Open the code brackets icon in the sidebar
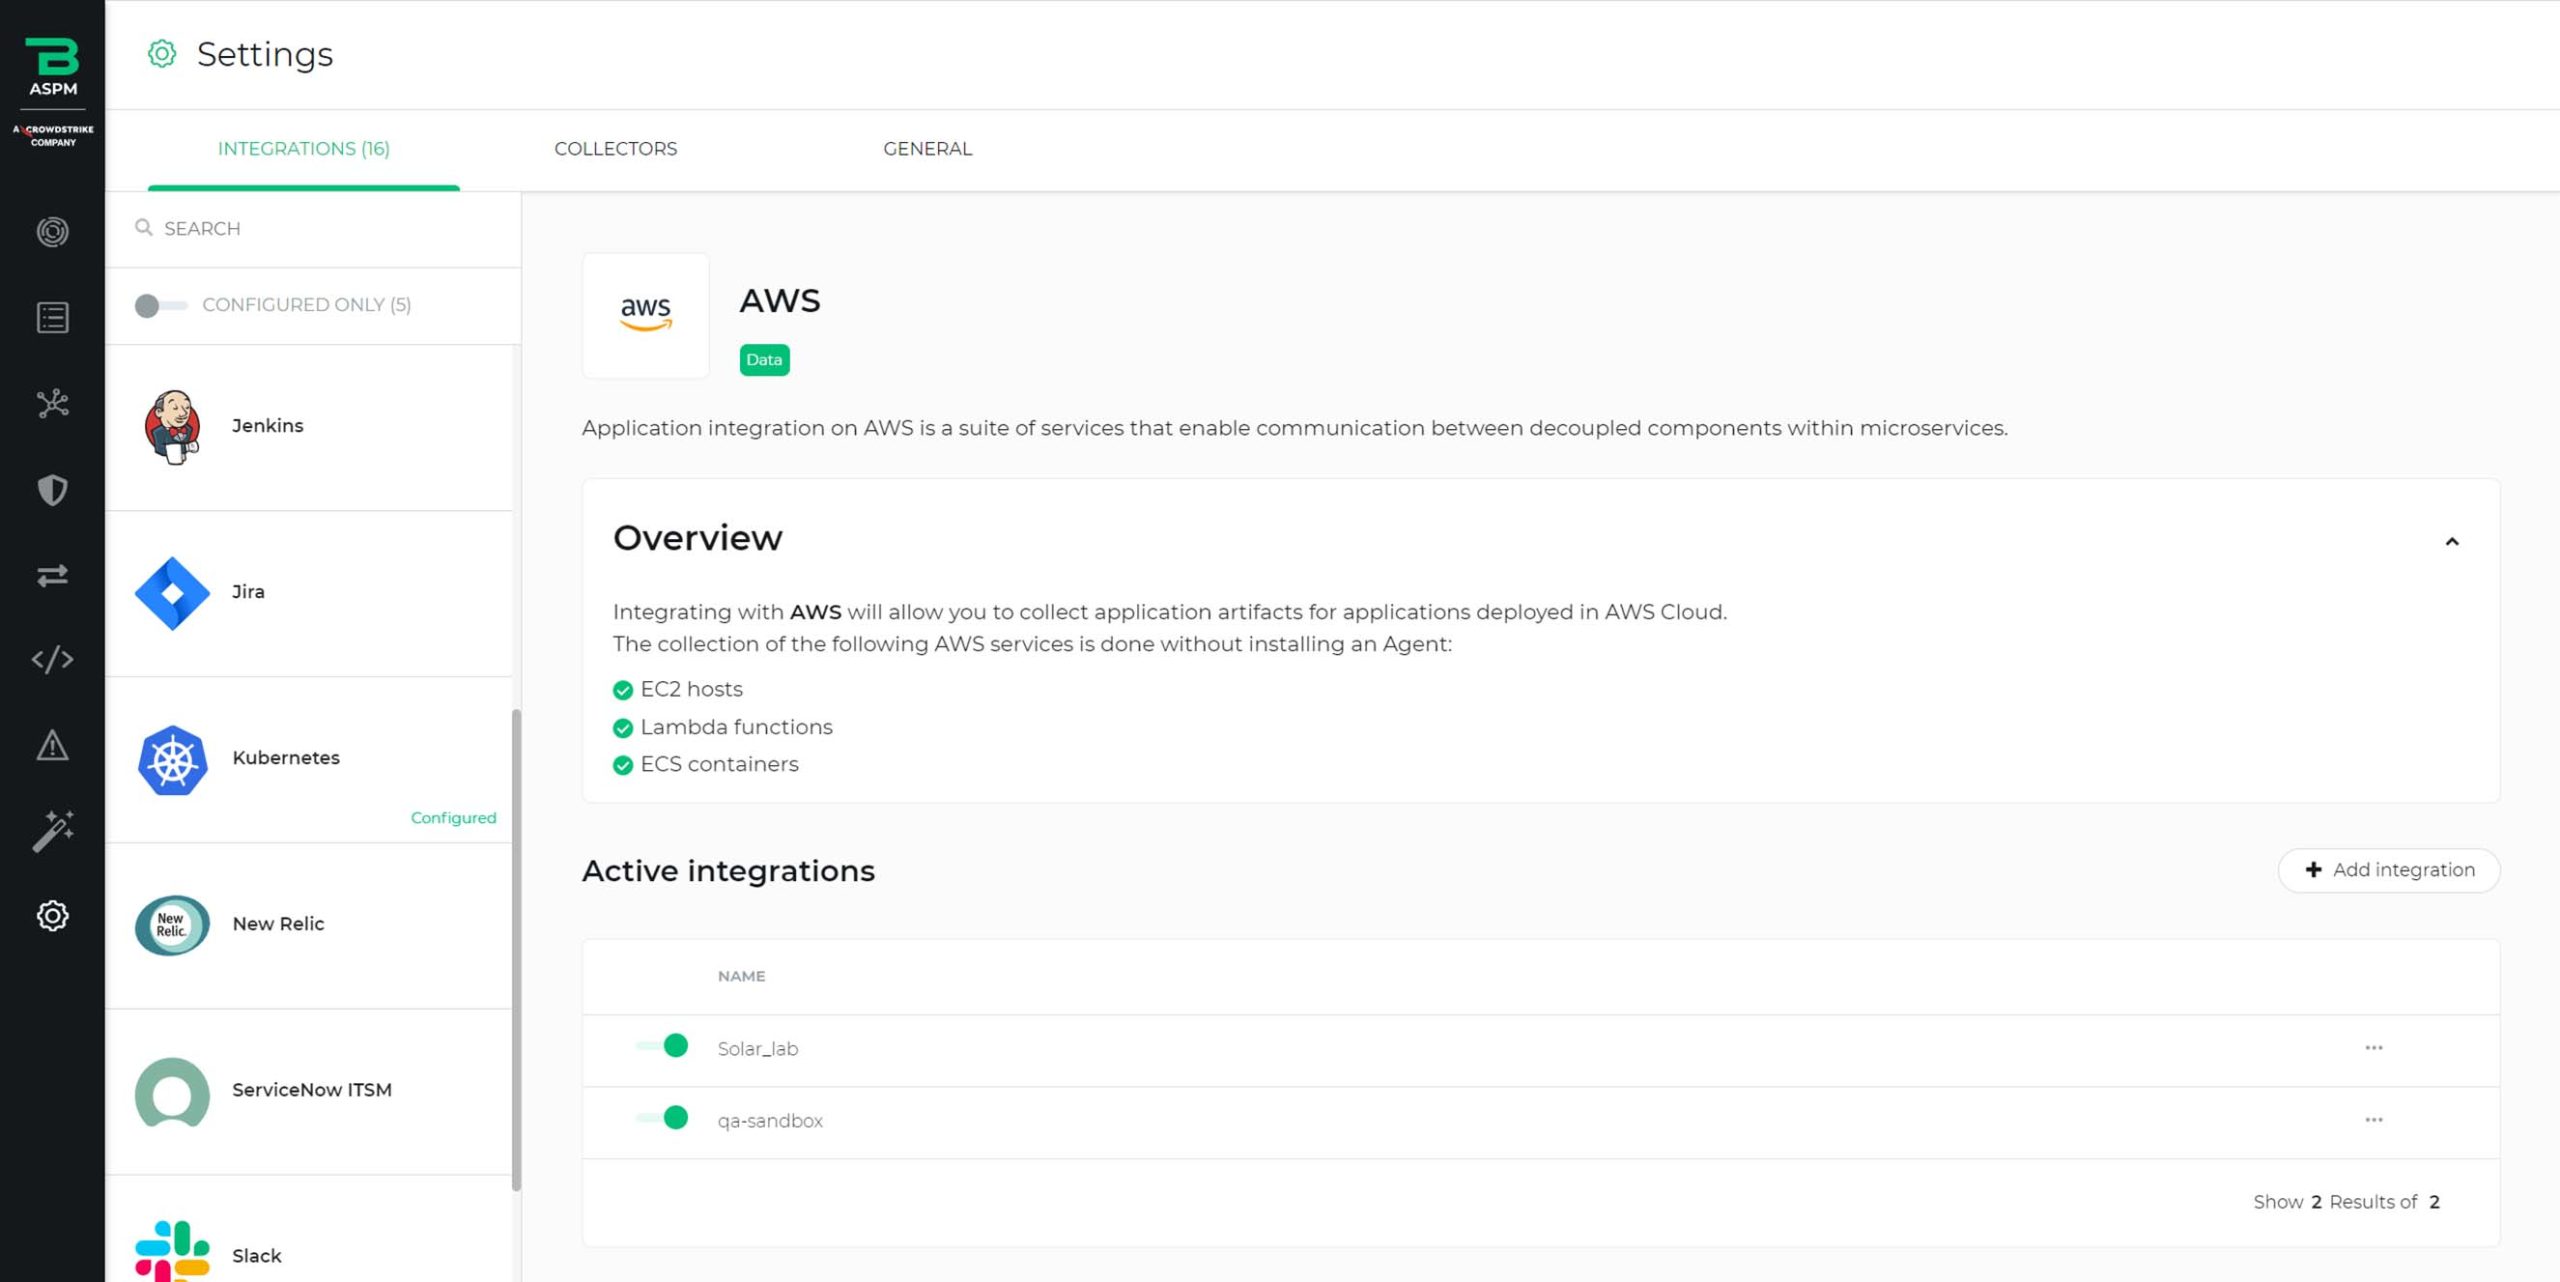 [52, 660]
